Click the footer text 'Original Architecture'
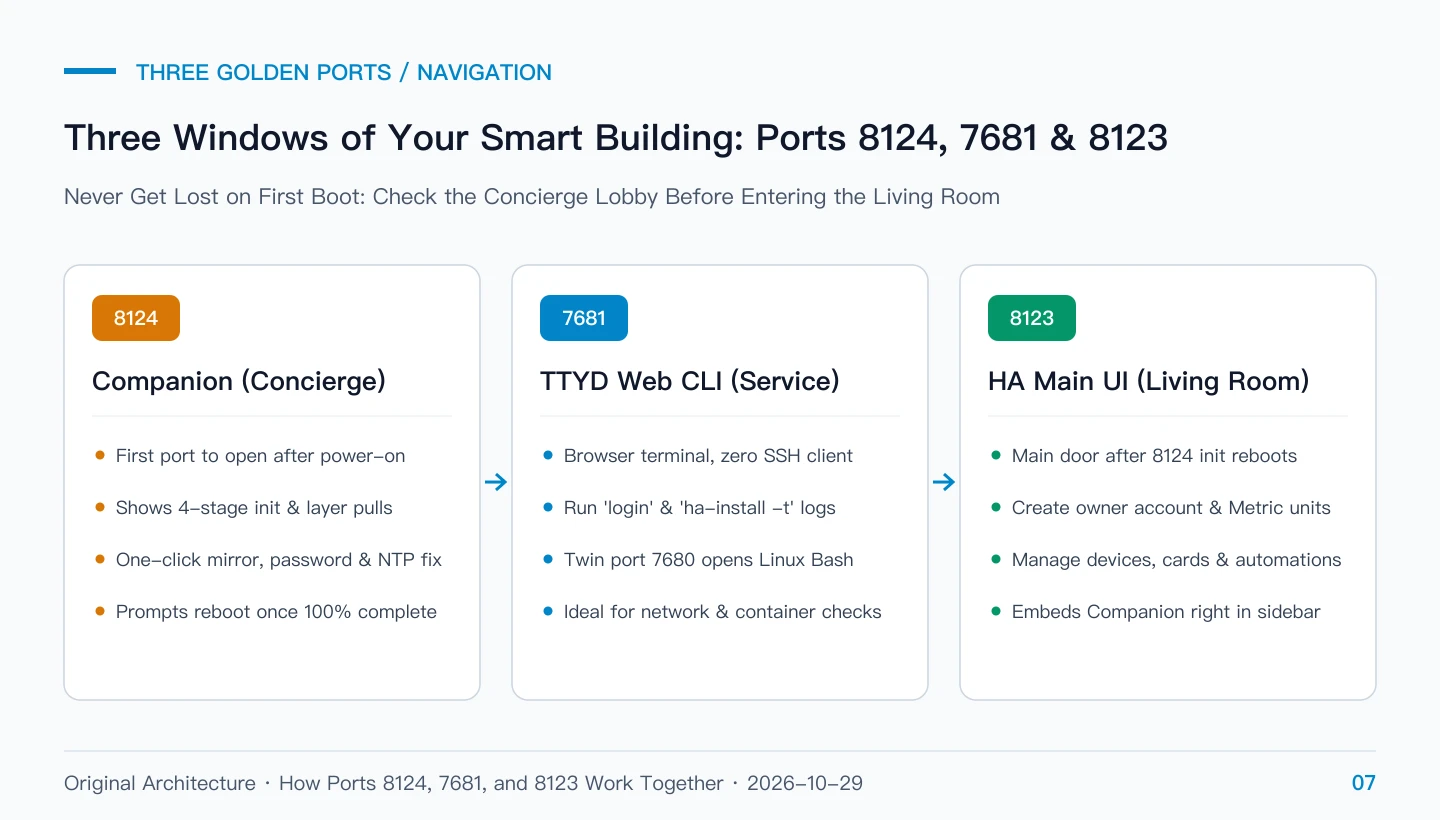The height and width of the screenshot is (820, 1440). (160, 783)
